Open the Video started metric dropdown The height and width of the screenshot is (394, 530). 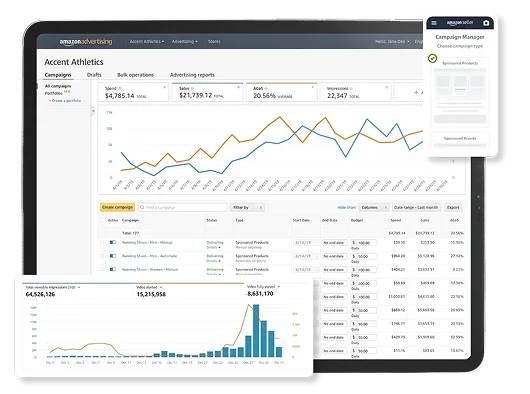149,287
